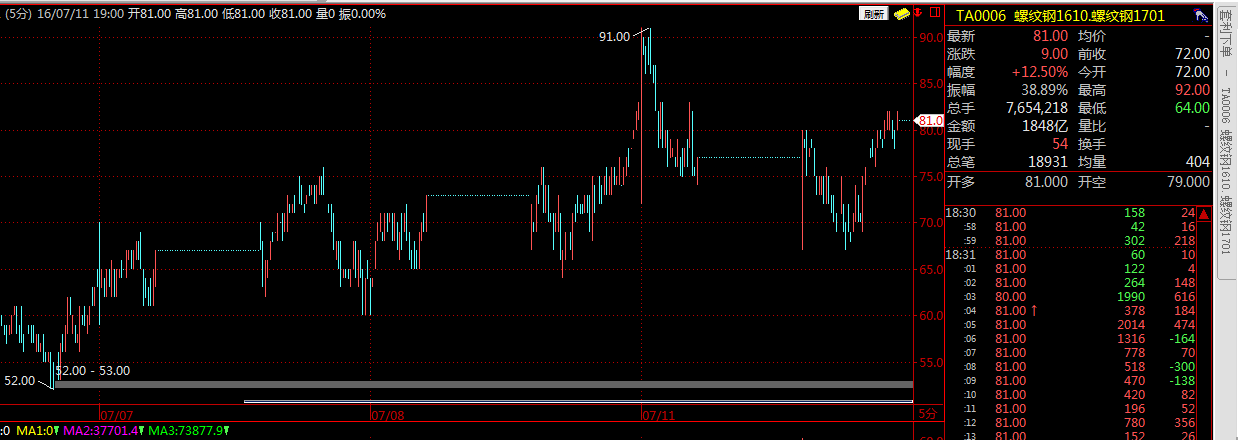This screenshot has height=440, width=1238.
Task: Click the 5分 period label at the axis corner
Action: coord(927,413)
